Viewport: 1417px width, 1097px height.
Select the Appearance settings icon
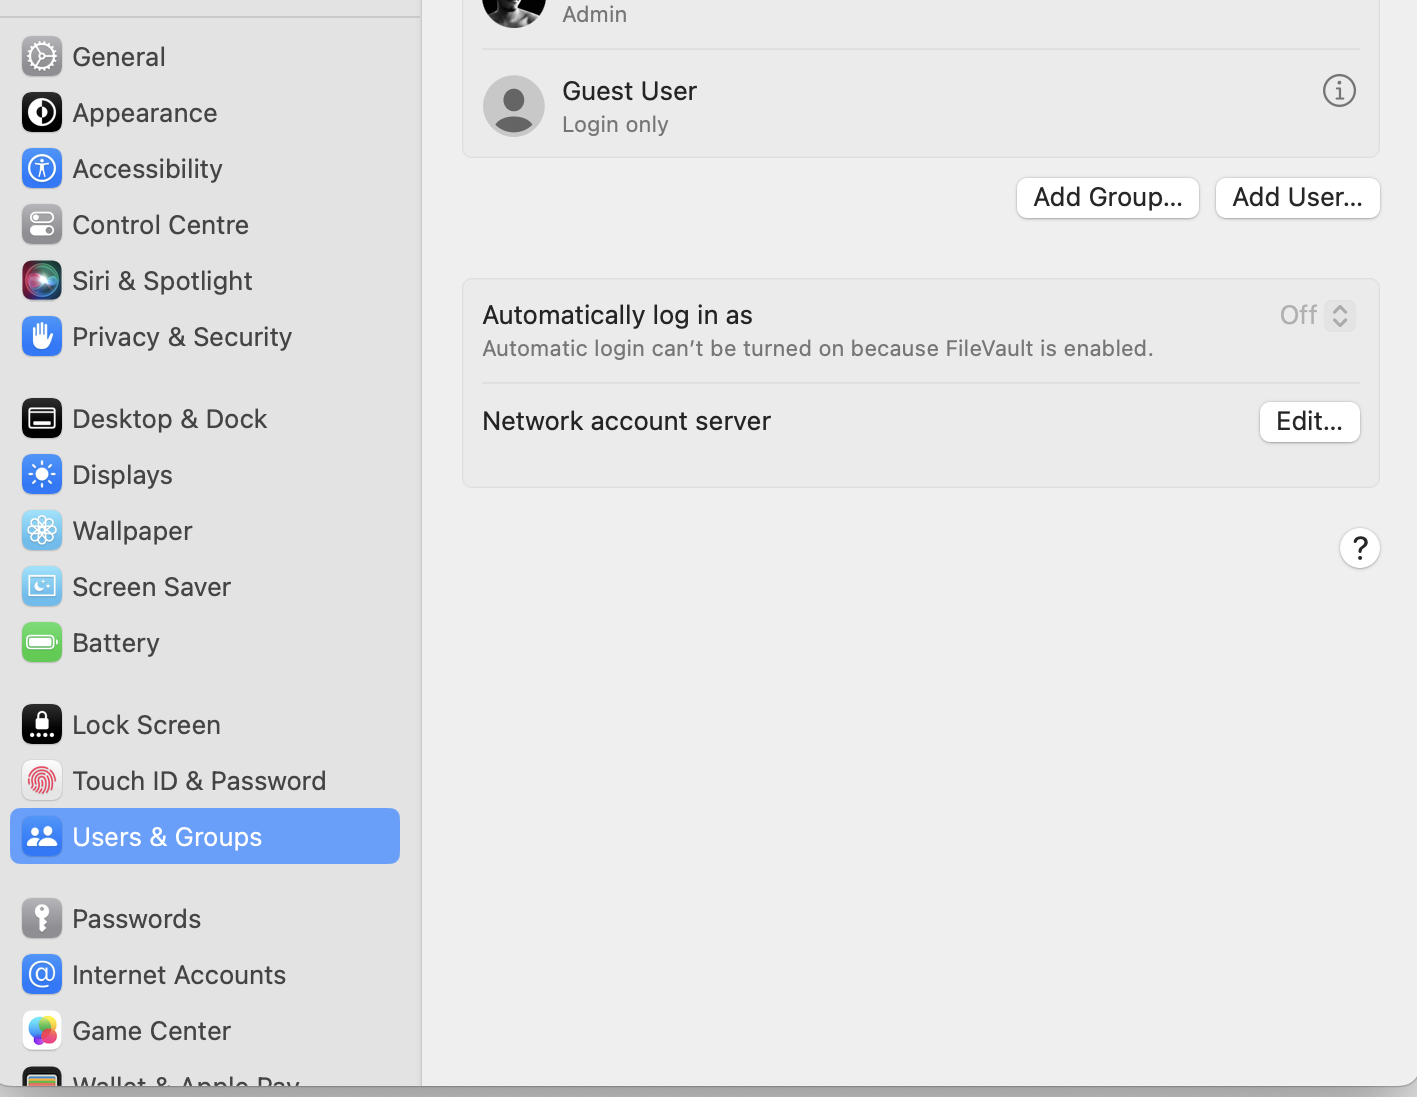click(x=41, y=112)
